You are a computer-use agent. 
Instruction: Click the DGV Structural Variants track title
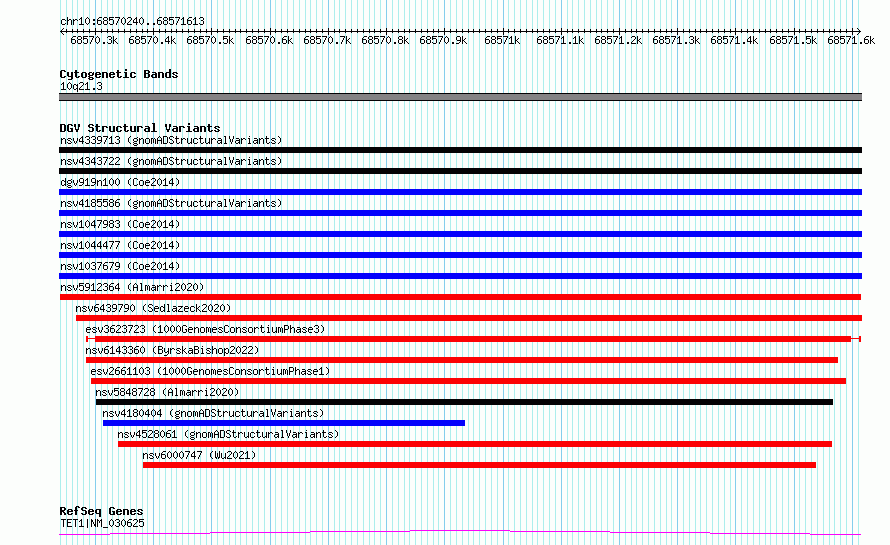[140, 128]
